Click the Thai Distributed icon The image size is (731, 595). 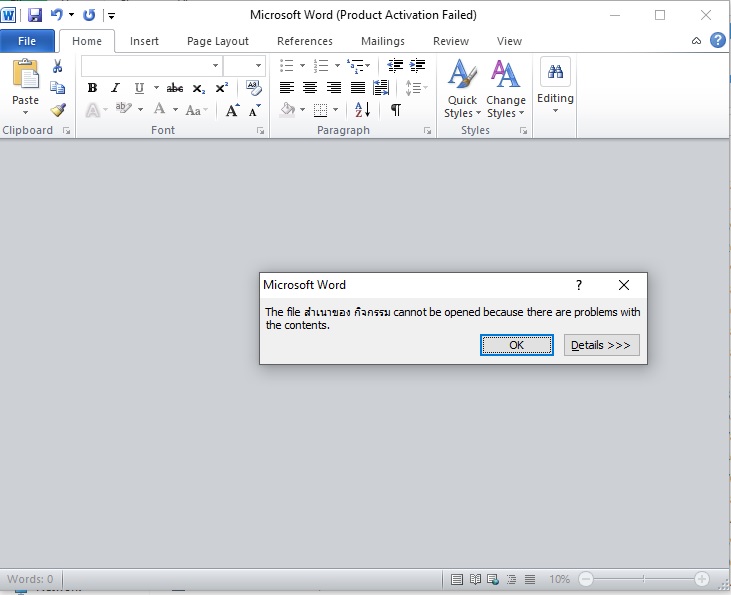(381, 88)
